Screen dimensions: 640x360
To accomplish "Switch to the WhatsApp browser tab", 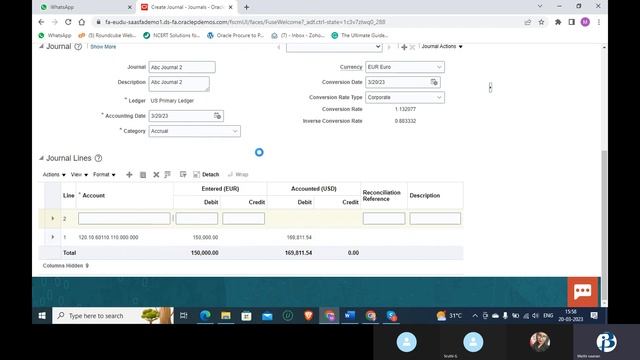I will 86,7.
